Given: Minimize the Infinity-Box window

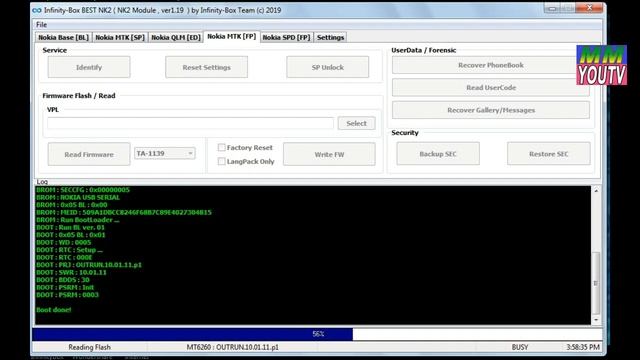Looking at the screenshot, I should (552, 8).
